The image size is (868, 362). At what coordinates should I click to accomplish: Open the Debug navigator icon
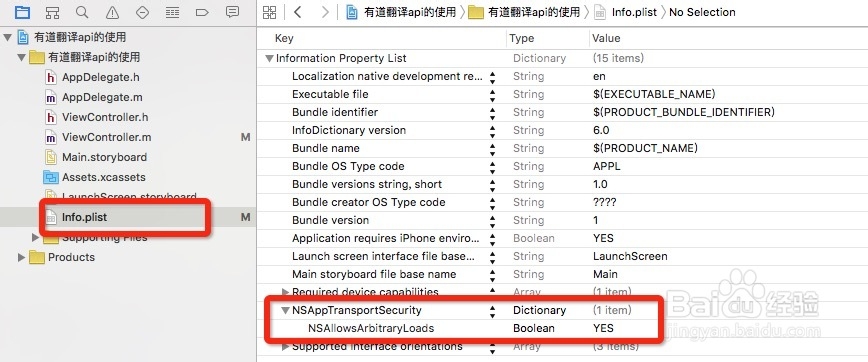pos(172,12)
